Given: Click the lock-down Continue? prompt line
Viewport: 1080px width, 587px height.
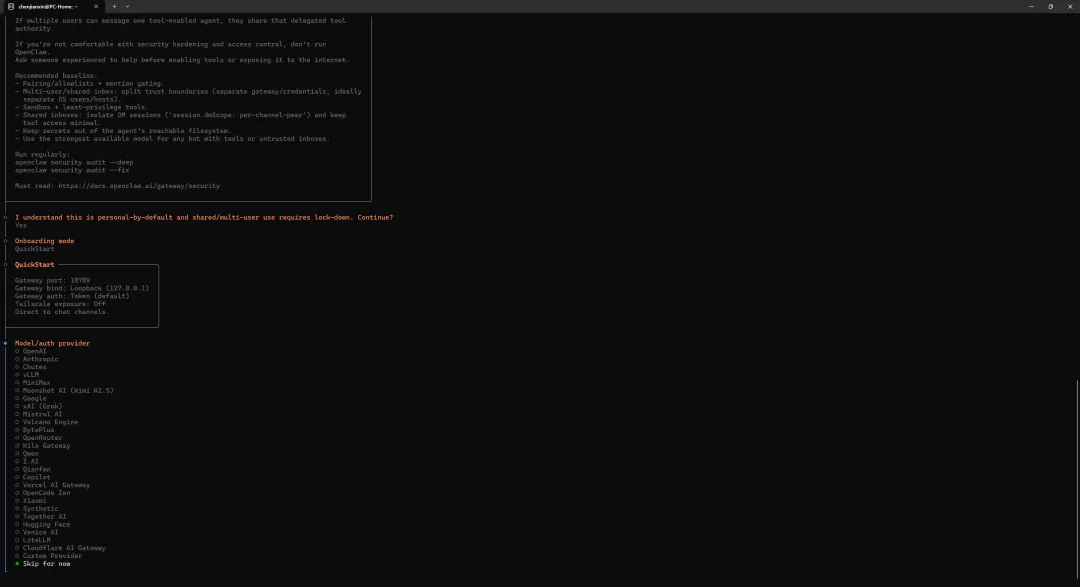Looking at the screenshot, I should tap(204, 218).
